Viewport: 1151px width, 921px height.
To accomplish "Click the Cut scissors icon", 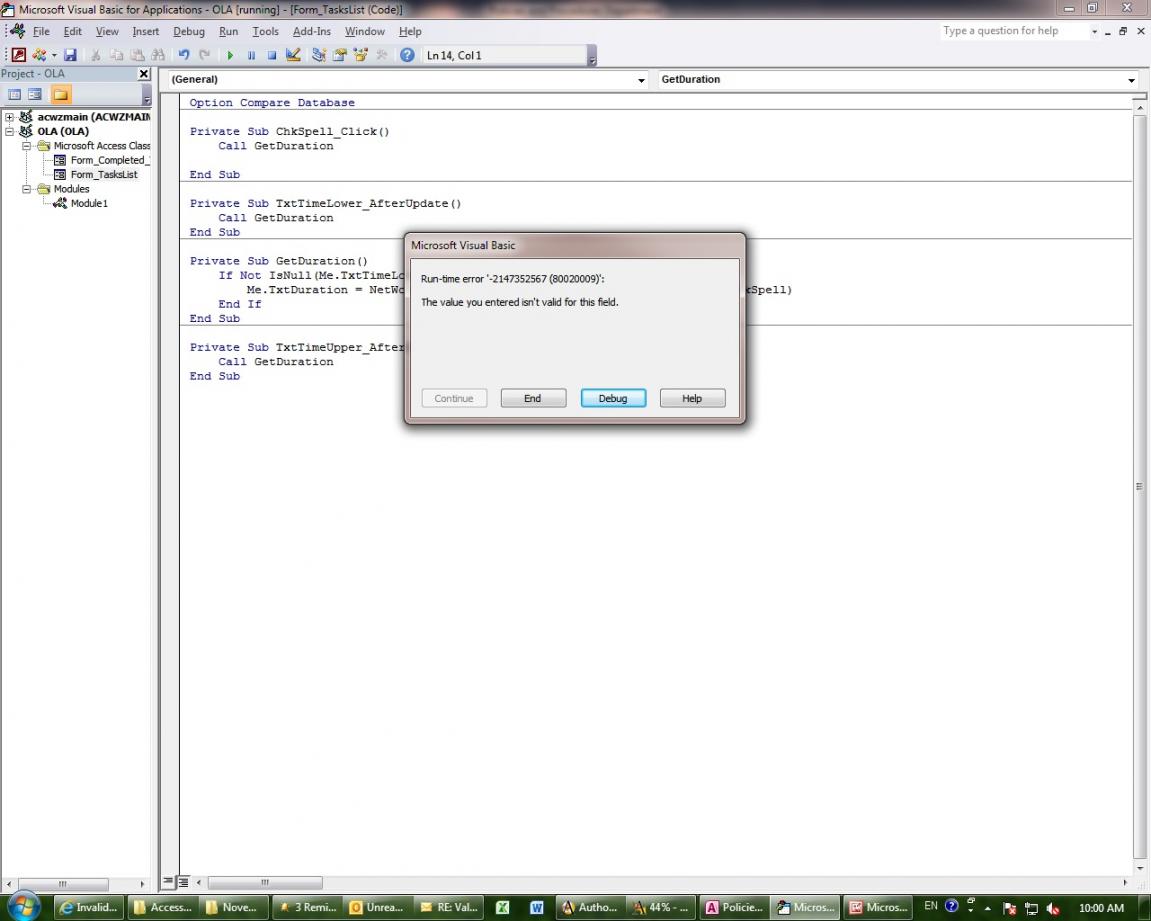I will coord(95,55).
